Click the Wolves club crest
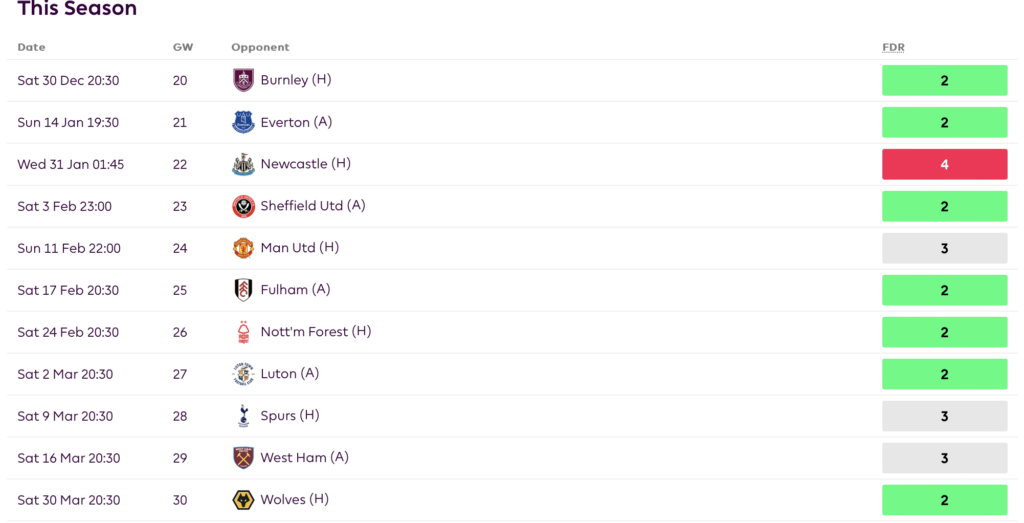Image resolution: width=1024 pixels, height=523 pixels. pos(244,500)
